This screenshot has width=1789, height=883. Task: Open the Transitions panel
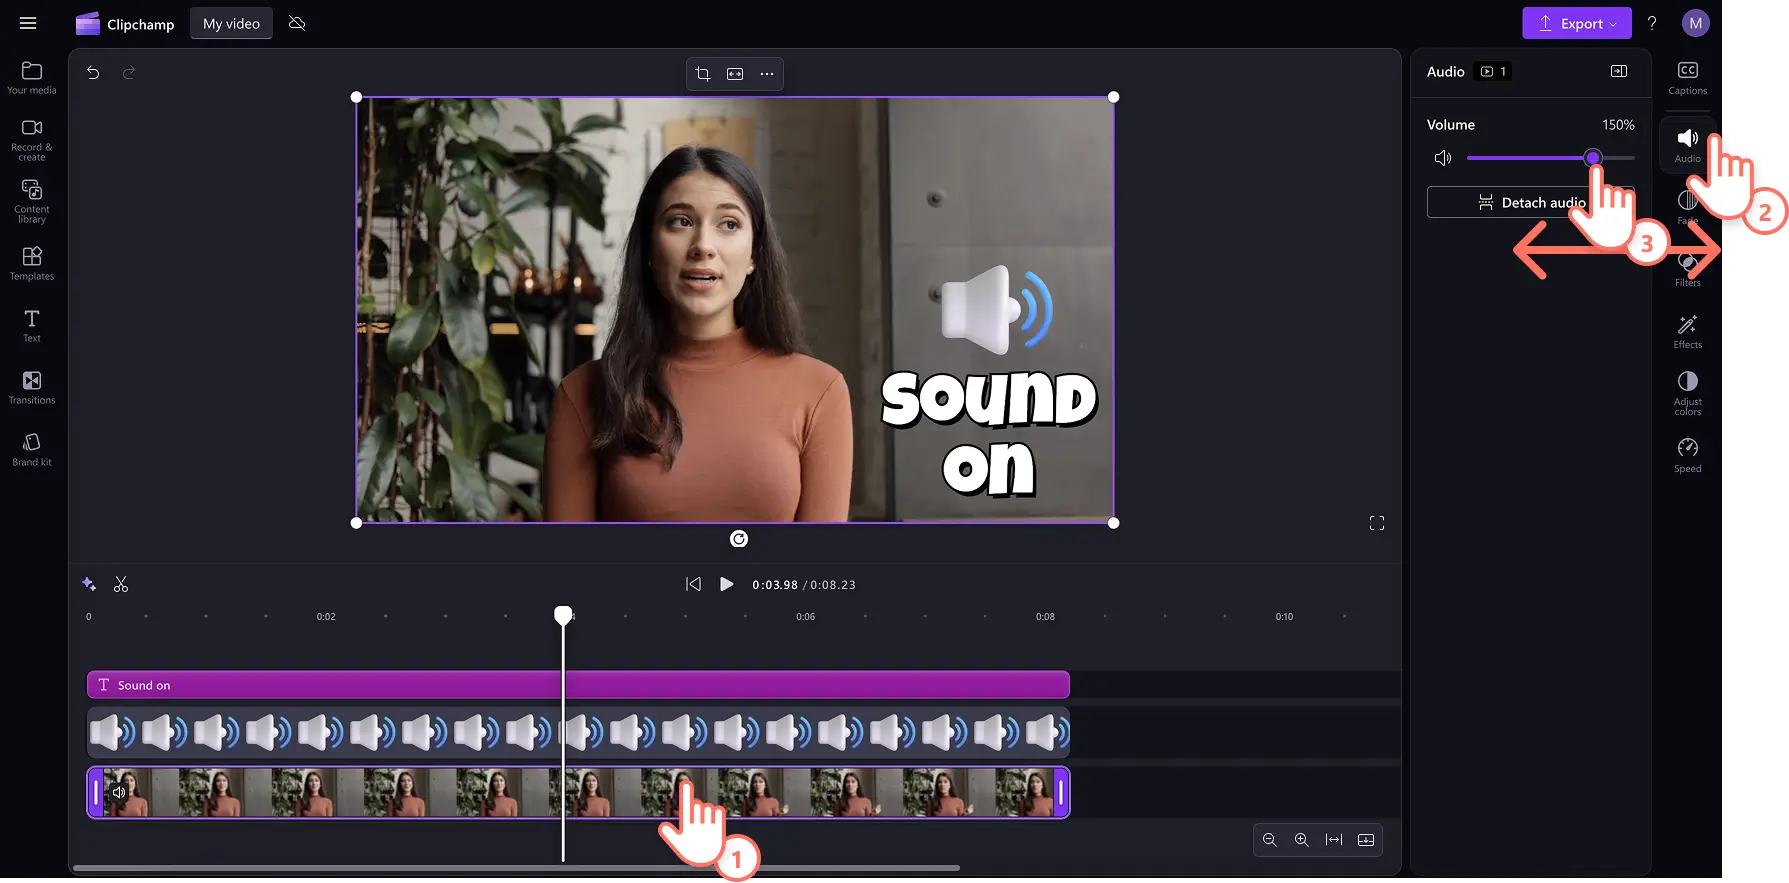(32, 387)
